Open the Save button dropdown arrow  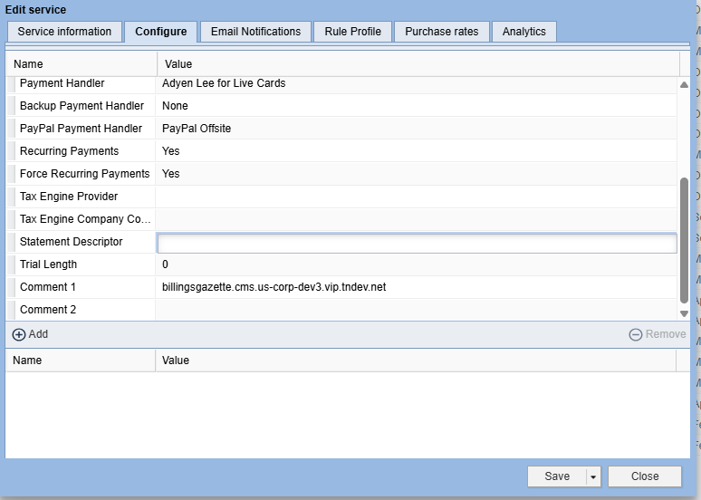click(x=592, y=477)
